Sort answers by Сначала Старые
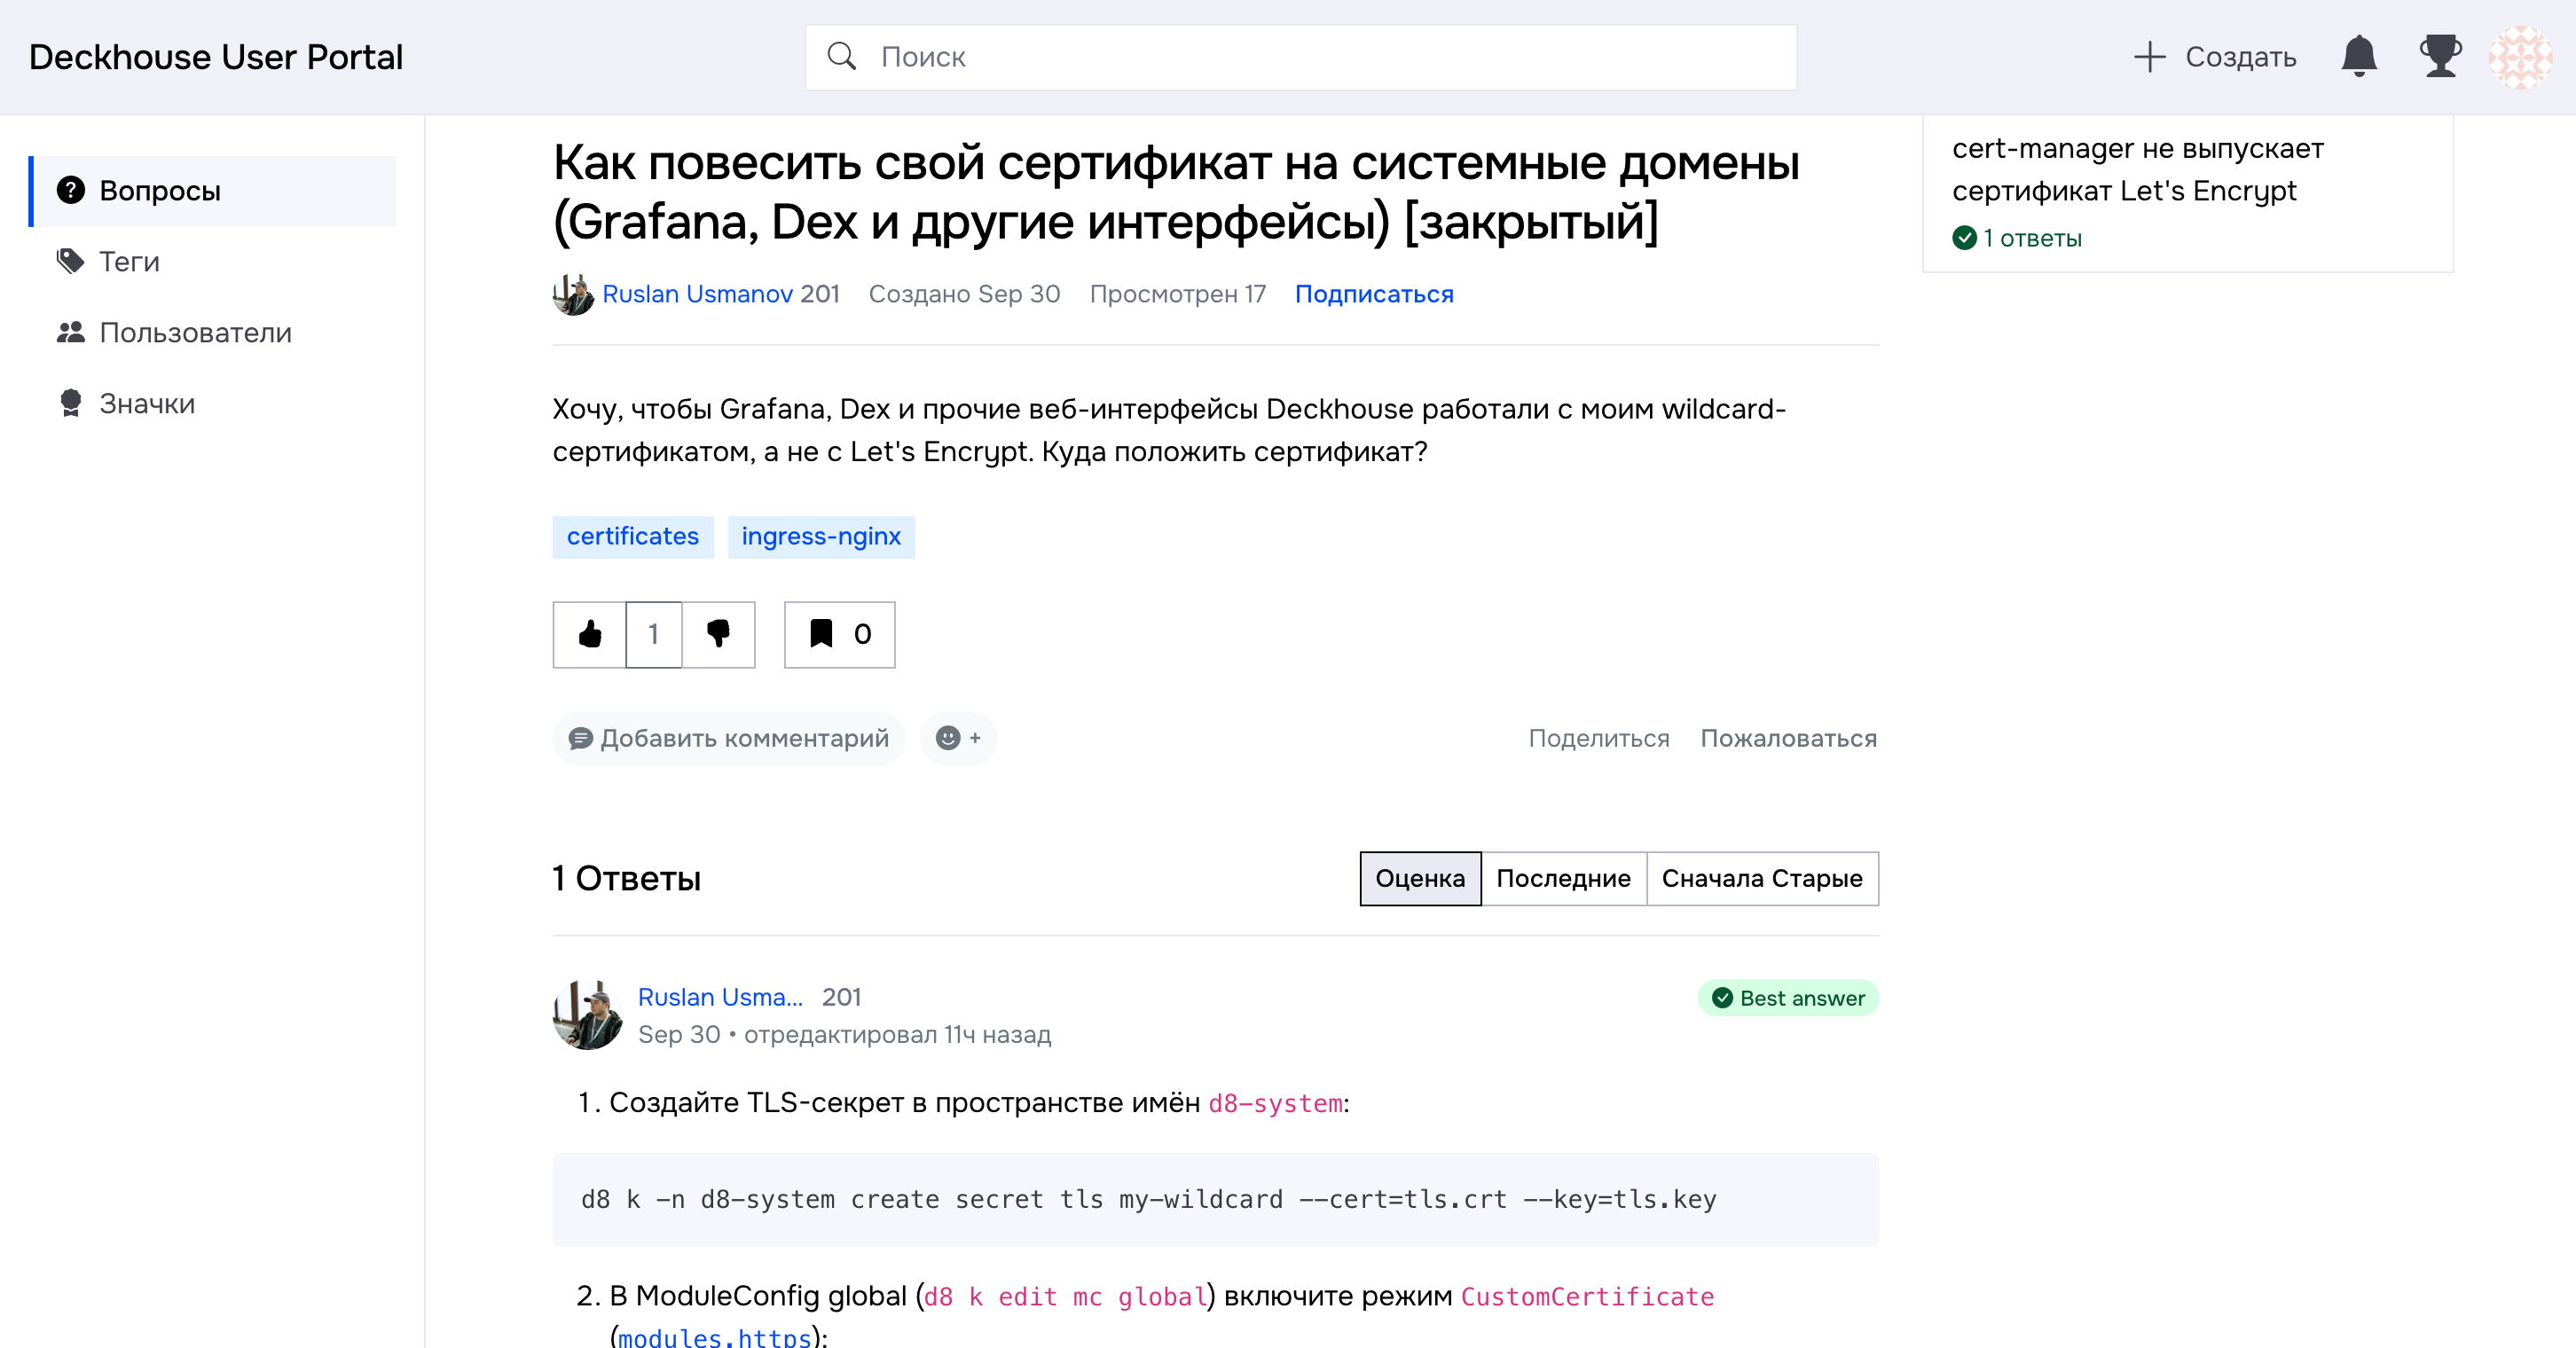 pyautogui.click(x=1762, y=878)
